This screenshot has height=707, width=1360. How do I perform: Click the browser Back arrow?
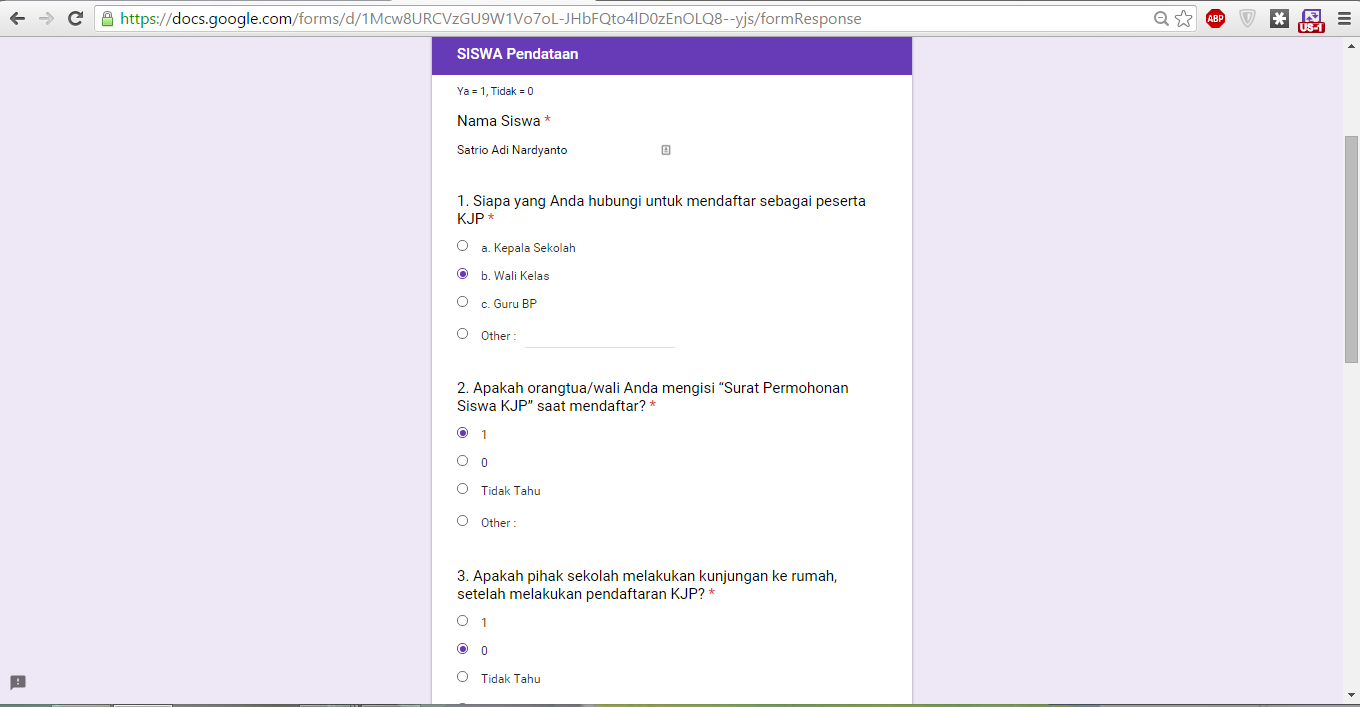17,18
